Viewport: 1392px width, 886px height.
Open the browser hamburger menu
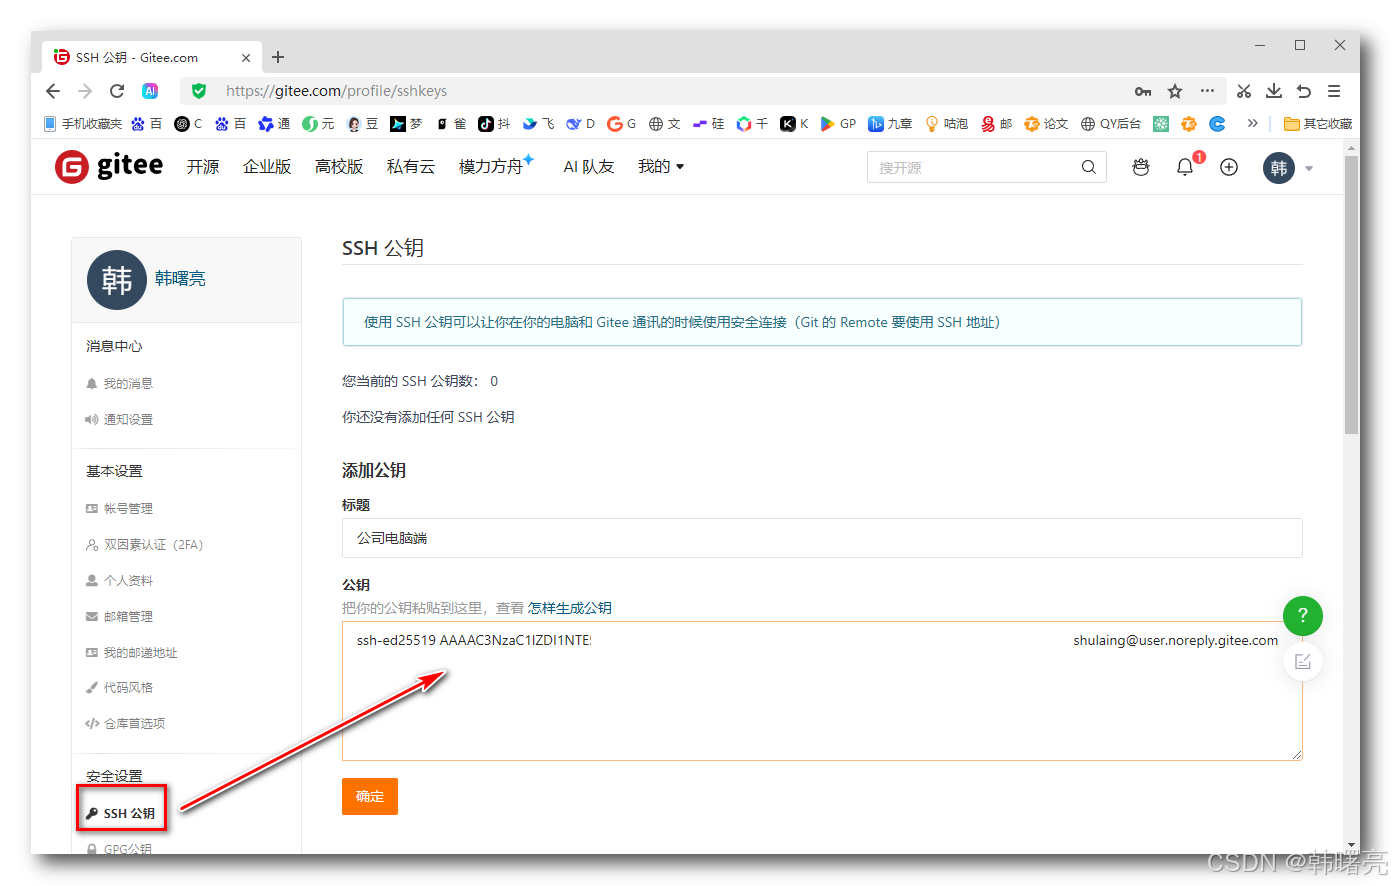tap(1334, 91)
